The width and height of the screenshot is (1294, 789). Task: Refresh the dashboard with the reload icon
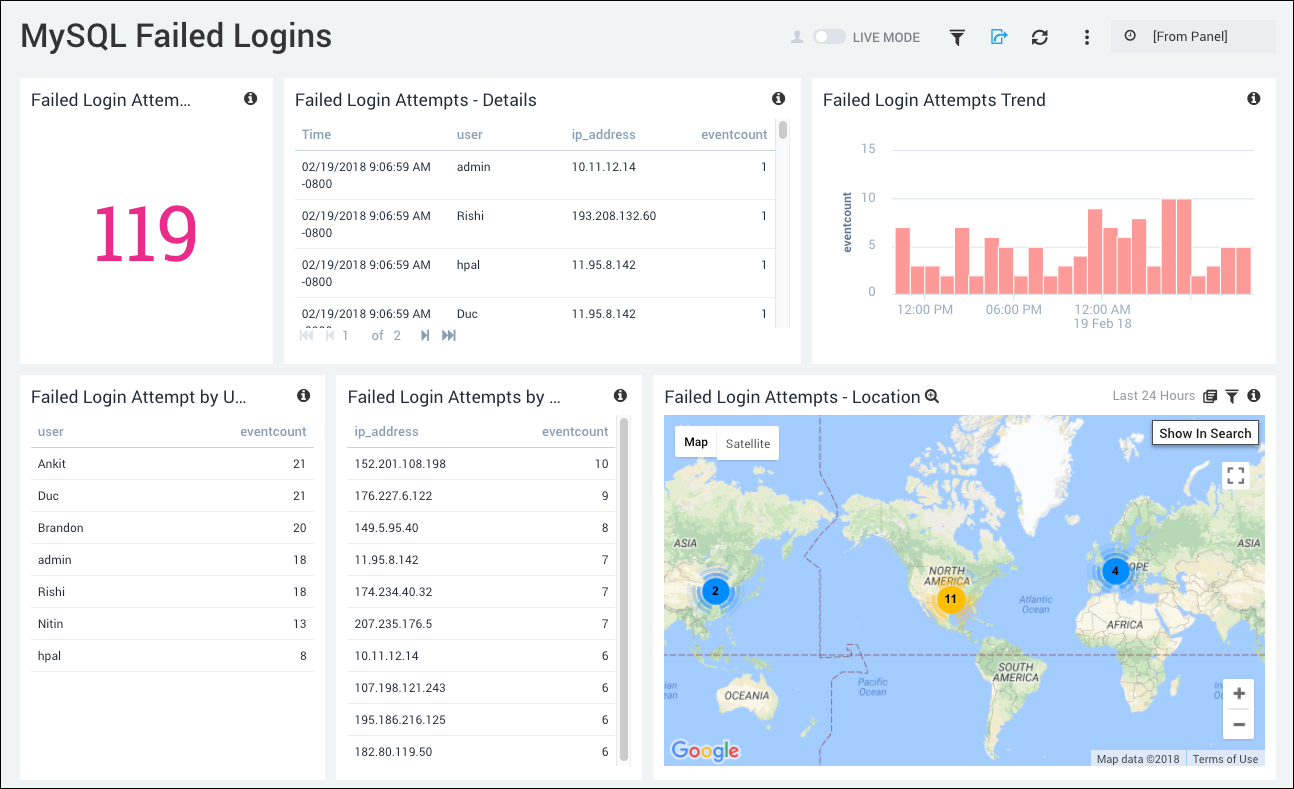pyautogui.click(x=1040, y=37)
